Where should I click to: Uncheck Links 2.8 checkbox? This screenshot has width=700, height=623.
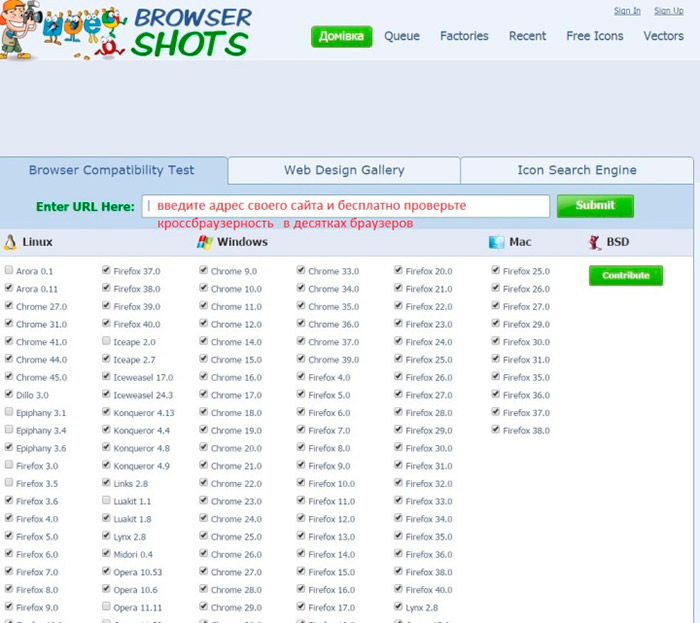106,482
